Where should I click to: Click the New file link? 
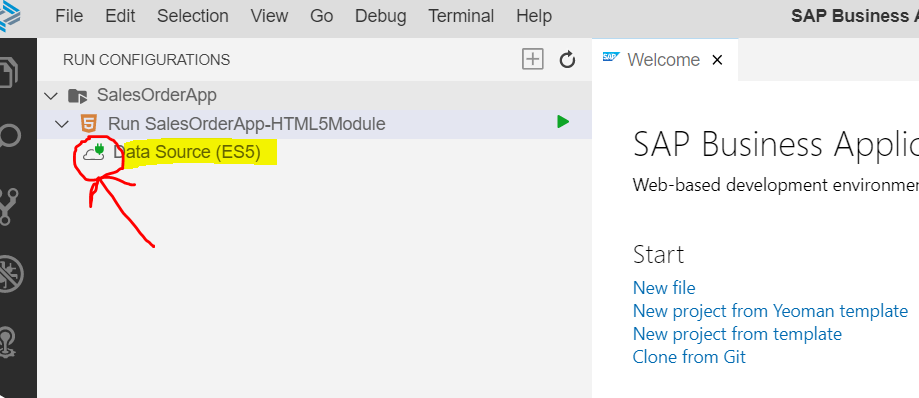[x=664, y=288]
